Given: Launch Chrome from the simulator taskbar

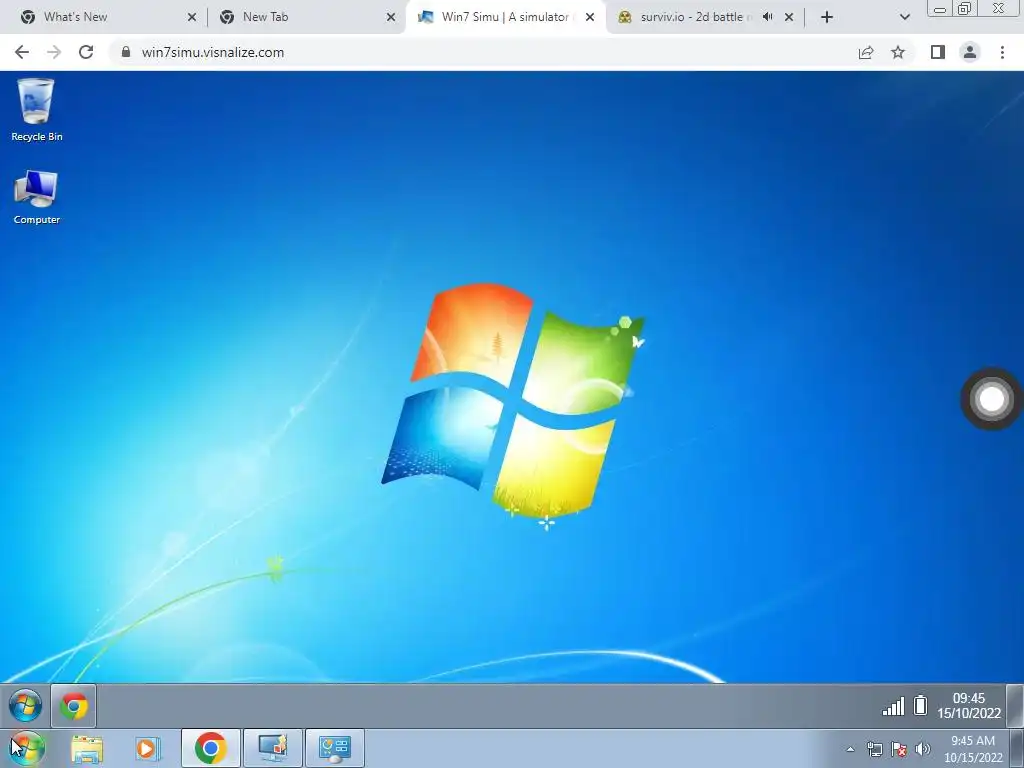Looking at the screenshot, I should click(x=74, y=706).
